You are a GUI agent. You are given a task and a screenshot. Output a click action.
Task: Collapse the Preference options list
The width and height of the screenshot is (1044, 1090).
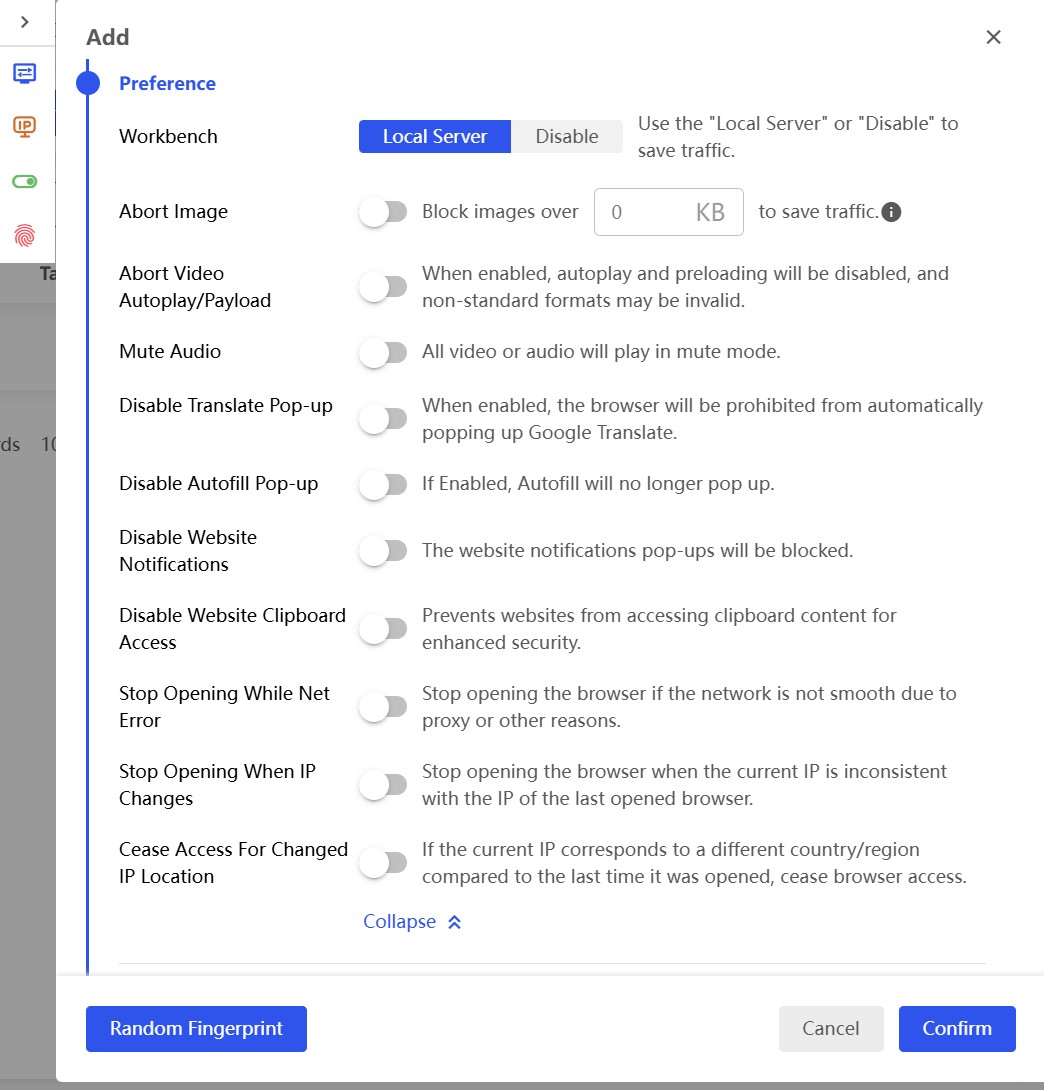tap(400, 922)
